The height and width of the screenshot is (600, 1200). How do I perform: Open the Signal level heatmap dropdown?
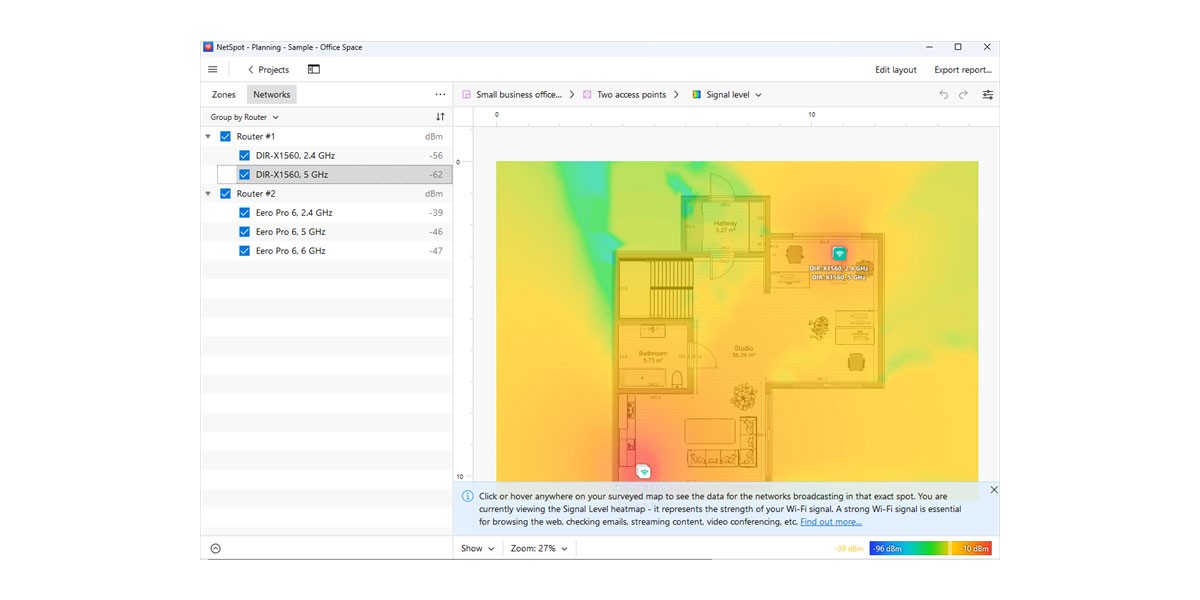tap(727, 95)
